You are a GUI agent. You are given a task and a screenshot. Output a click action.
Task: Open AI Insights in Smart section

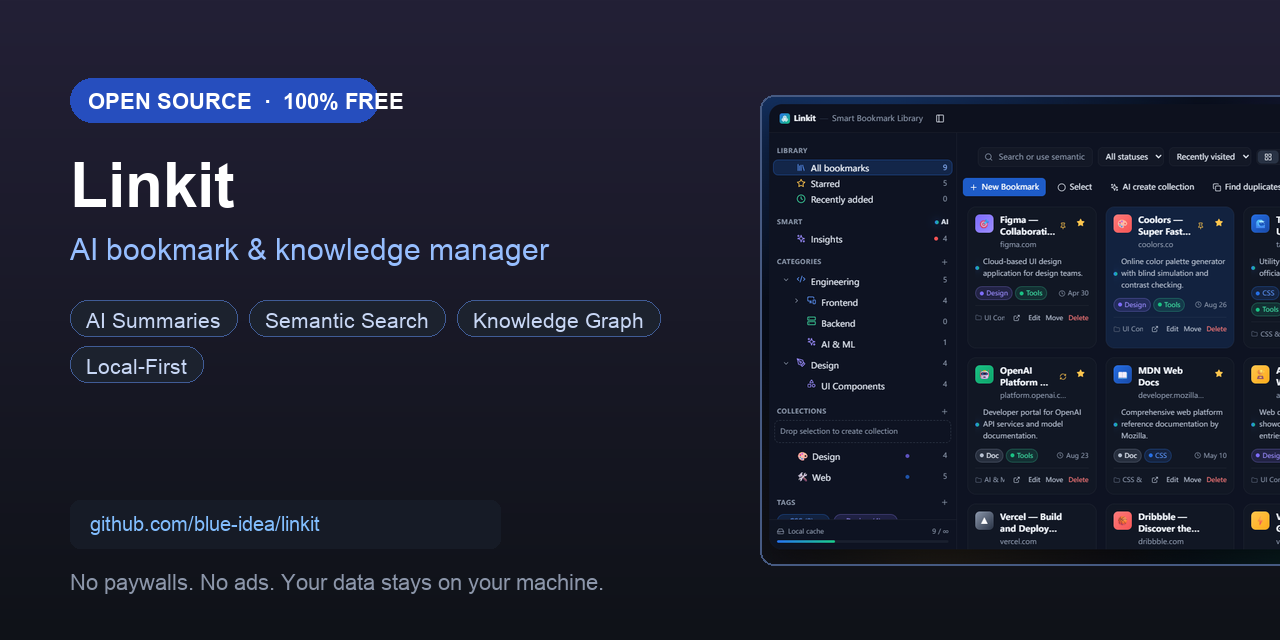pyautogui.click(x=862, y=239)
